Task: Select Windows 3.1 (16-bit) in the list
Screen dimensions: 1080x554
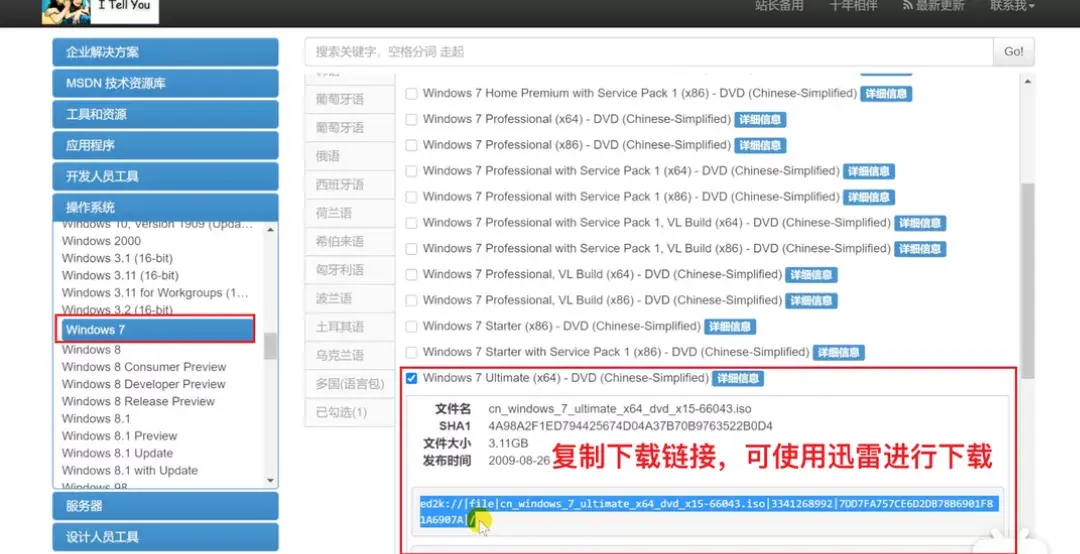Action: click(x=117, y=258)
